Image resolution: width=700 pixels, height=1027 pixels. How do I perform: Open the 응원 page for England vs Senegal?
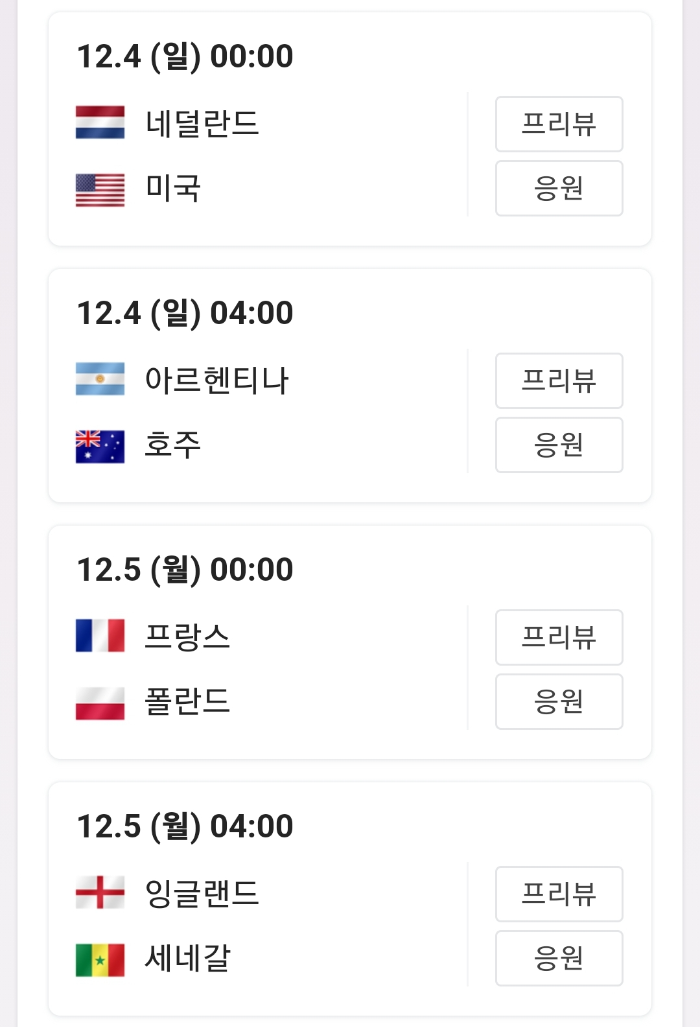(559, 958)
